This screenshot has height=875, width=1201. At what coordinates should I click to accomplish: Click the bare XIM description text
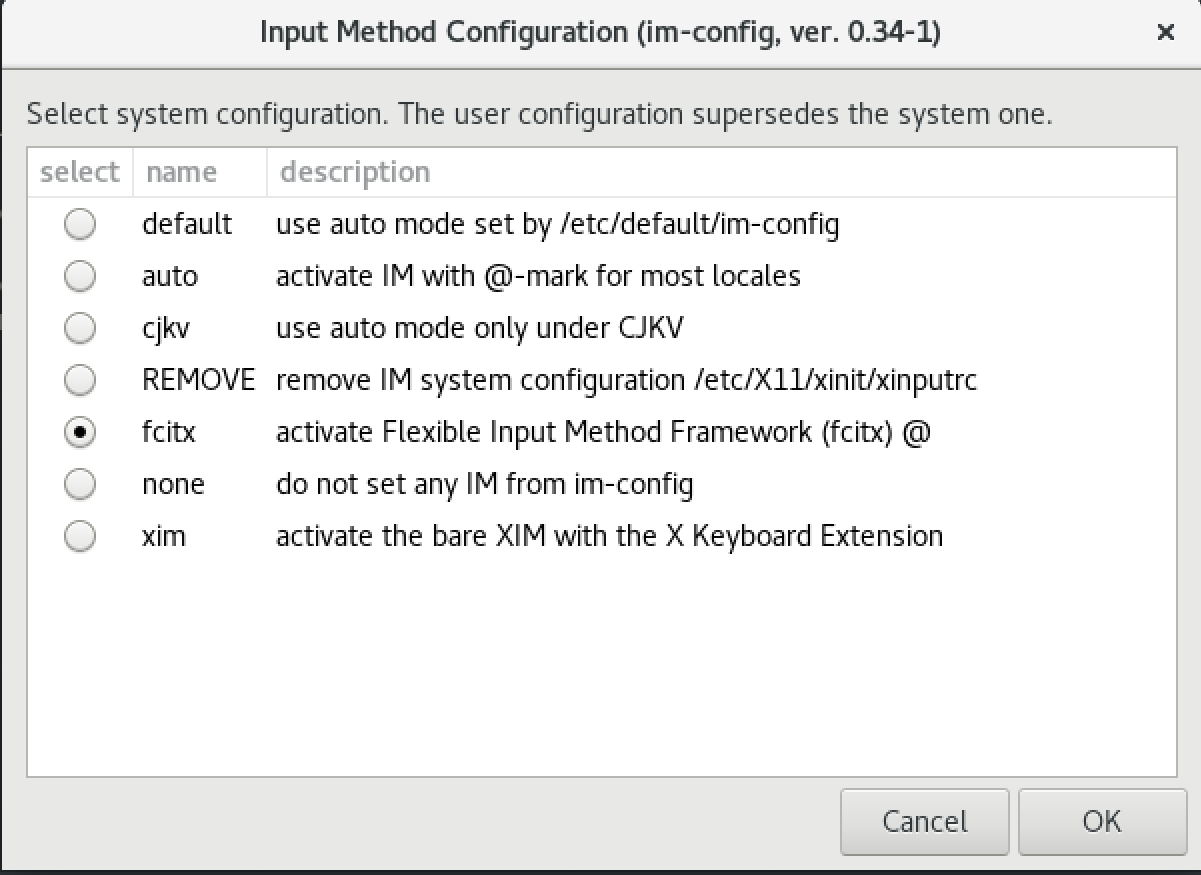click(609, 536)
